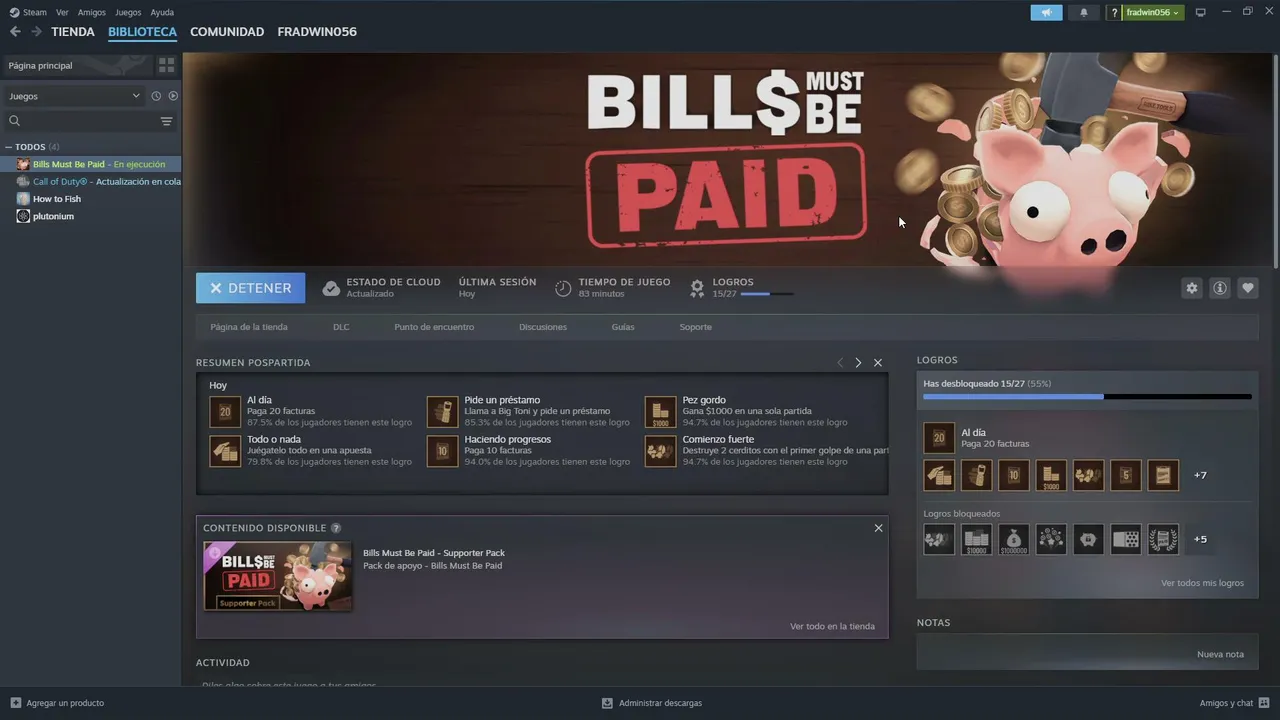The image size is (1280, 720).
Task: Close the post-game summary panel
Action: 878,363
